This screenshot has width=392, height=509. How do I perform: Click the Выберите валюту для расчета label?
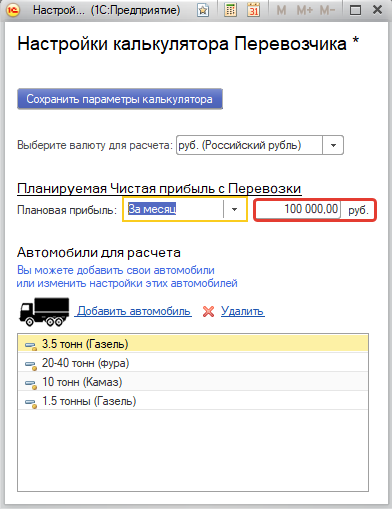[95, 145]
